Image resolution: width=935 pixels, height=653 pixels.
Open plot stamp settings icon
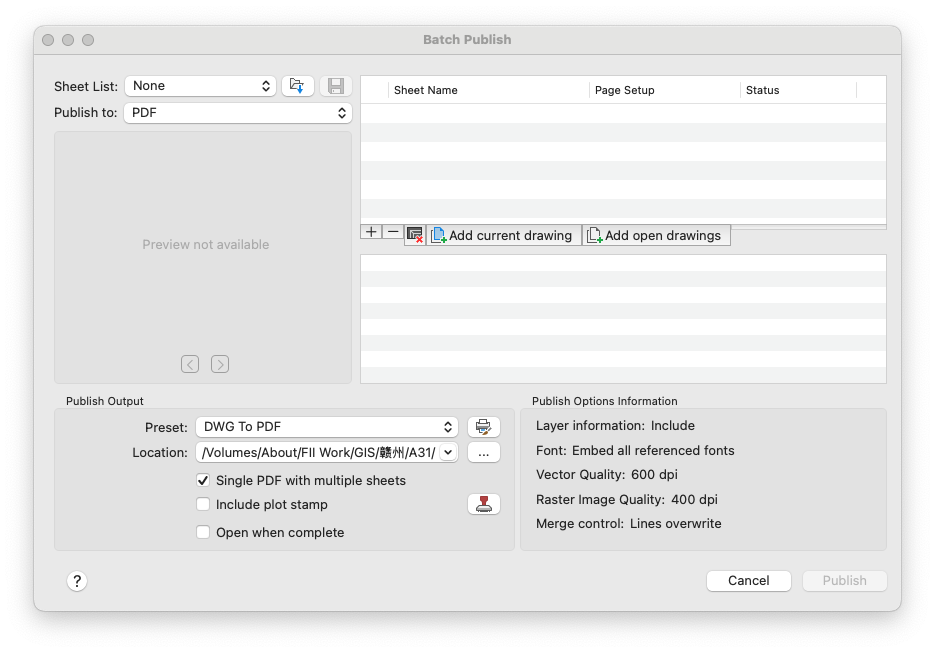[x=483, y=505]
